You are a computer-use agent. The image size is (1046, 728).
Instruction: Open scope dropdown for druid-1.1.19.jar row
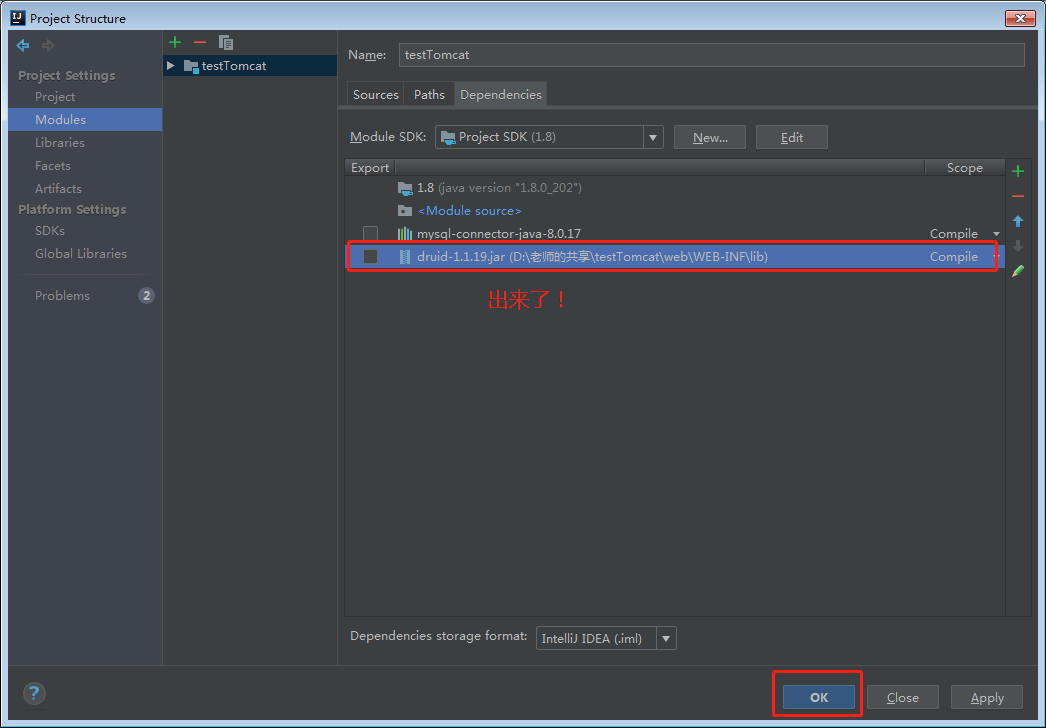pyautogui.click(x=995, y=257)
